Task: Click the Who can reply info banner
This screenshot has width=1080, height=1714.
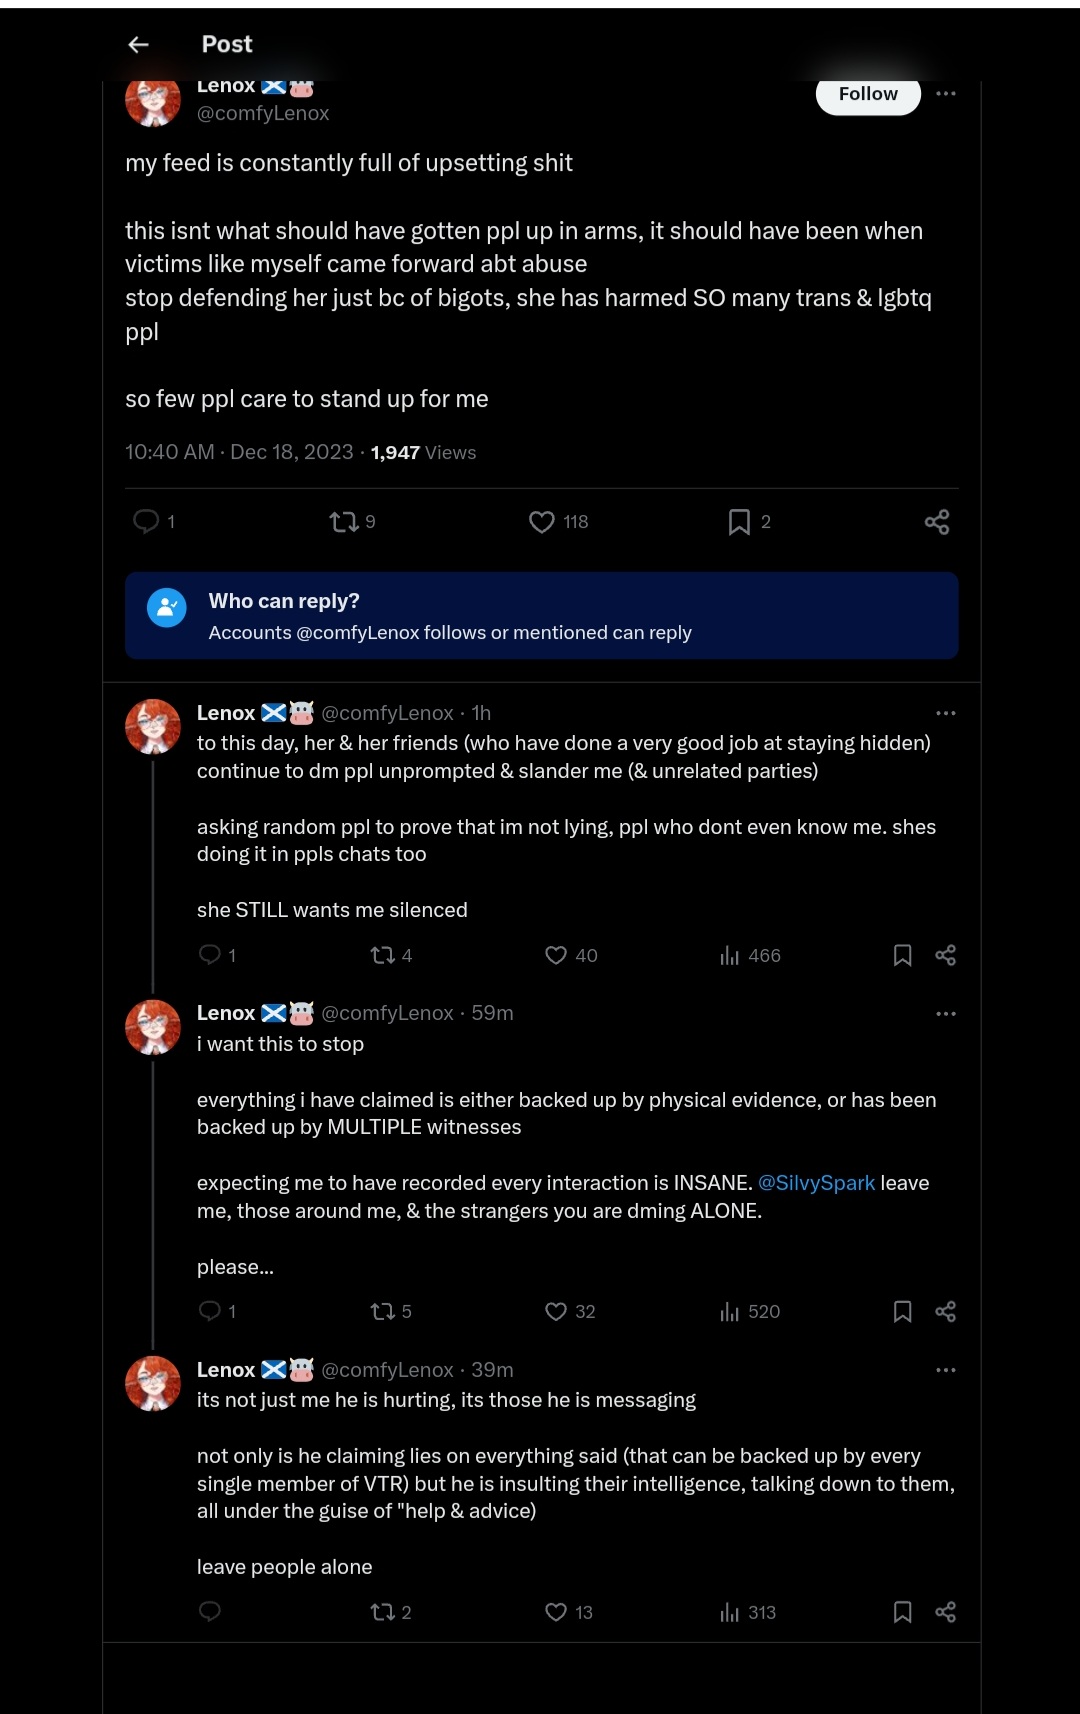Action: [x=542, y=616]
